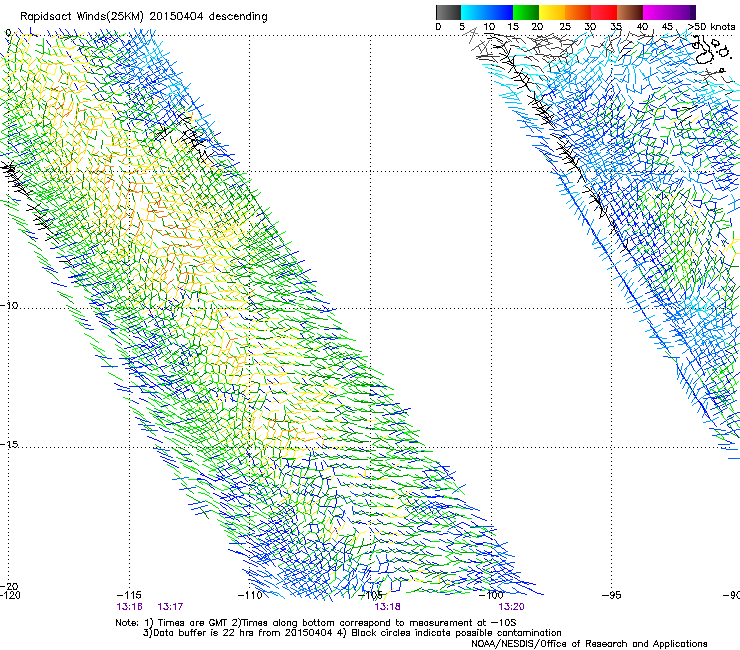The width and height of the screenshot is (740, 650).
Task: Click the '>50 knots' legend label
Action: (711, 27)
